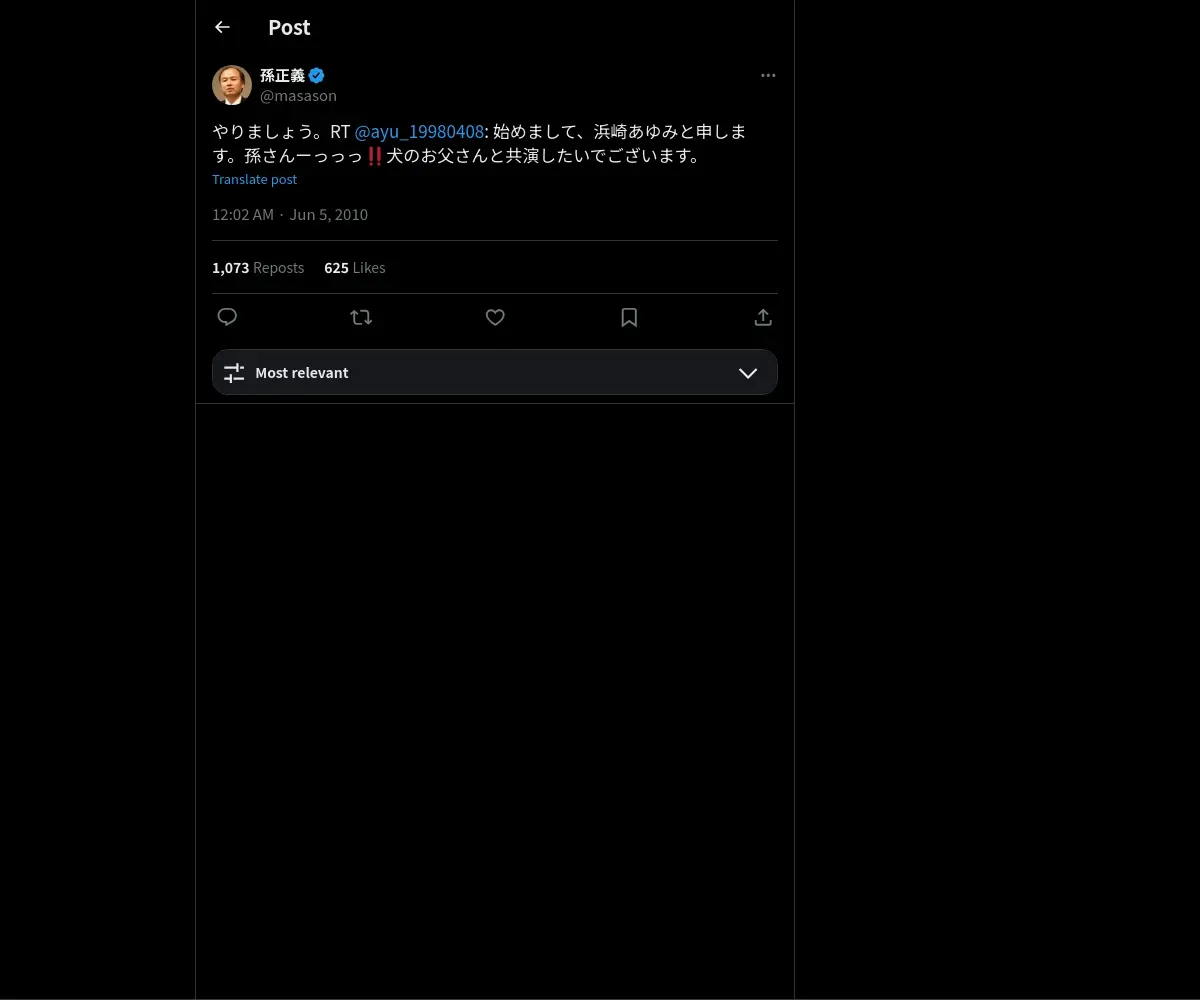
Task: Share the post using the upload icon
Action: coord(763,317)
